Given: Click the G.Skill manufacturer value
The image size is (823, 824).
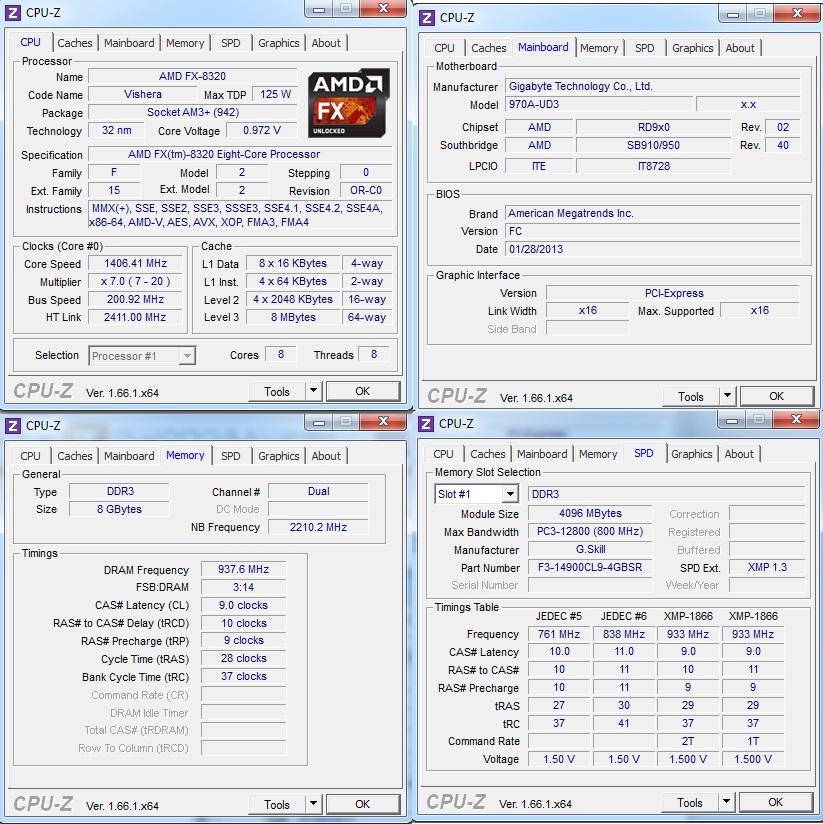Looking at the screenshot, I should pyautogui.click(x=590, y=549).
